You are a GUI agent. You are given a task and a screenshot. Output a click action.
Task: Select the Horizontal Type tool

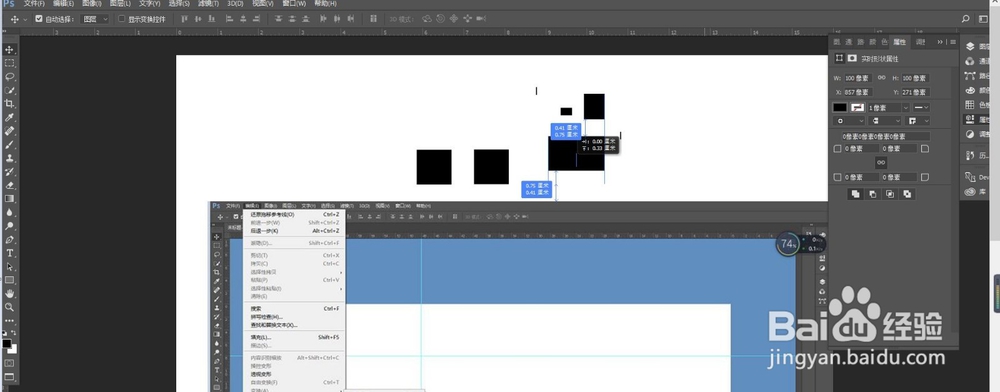coord(10,253)
